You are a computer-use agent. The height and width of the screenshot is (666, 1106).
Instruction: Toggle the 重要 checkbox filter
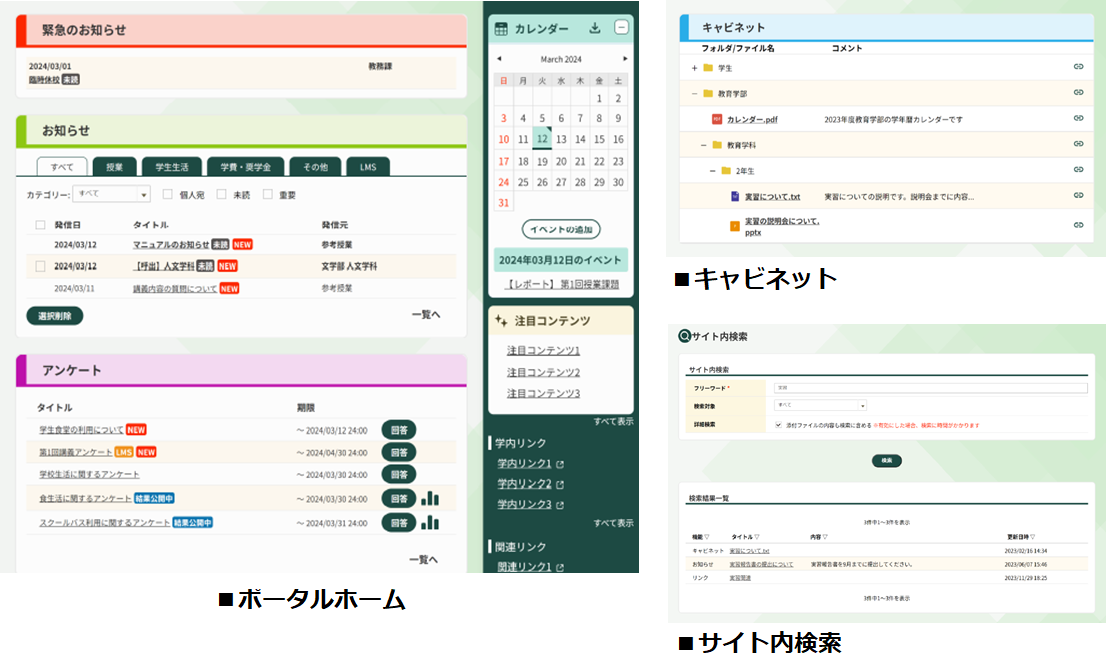click(x=268, y=195)
